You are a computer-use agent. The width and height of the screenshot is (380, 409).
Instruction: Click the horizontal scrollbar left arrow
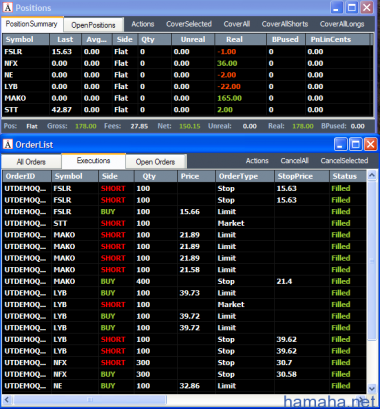6,400
